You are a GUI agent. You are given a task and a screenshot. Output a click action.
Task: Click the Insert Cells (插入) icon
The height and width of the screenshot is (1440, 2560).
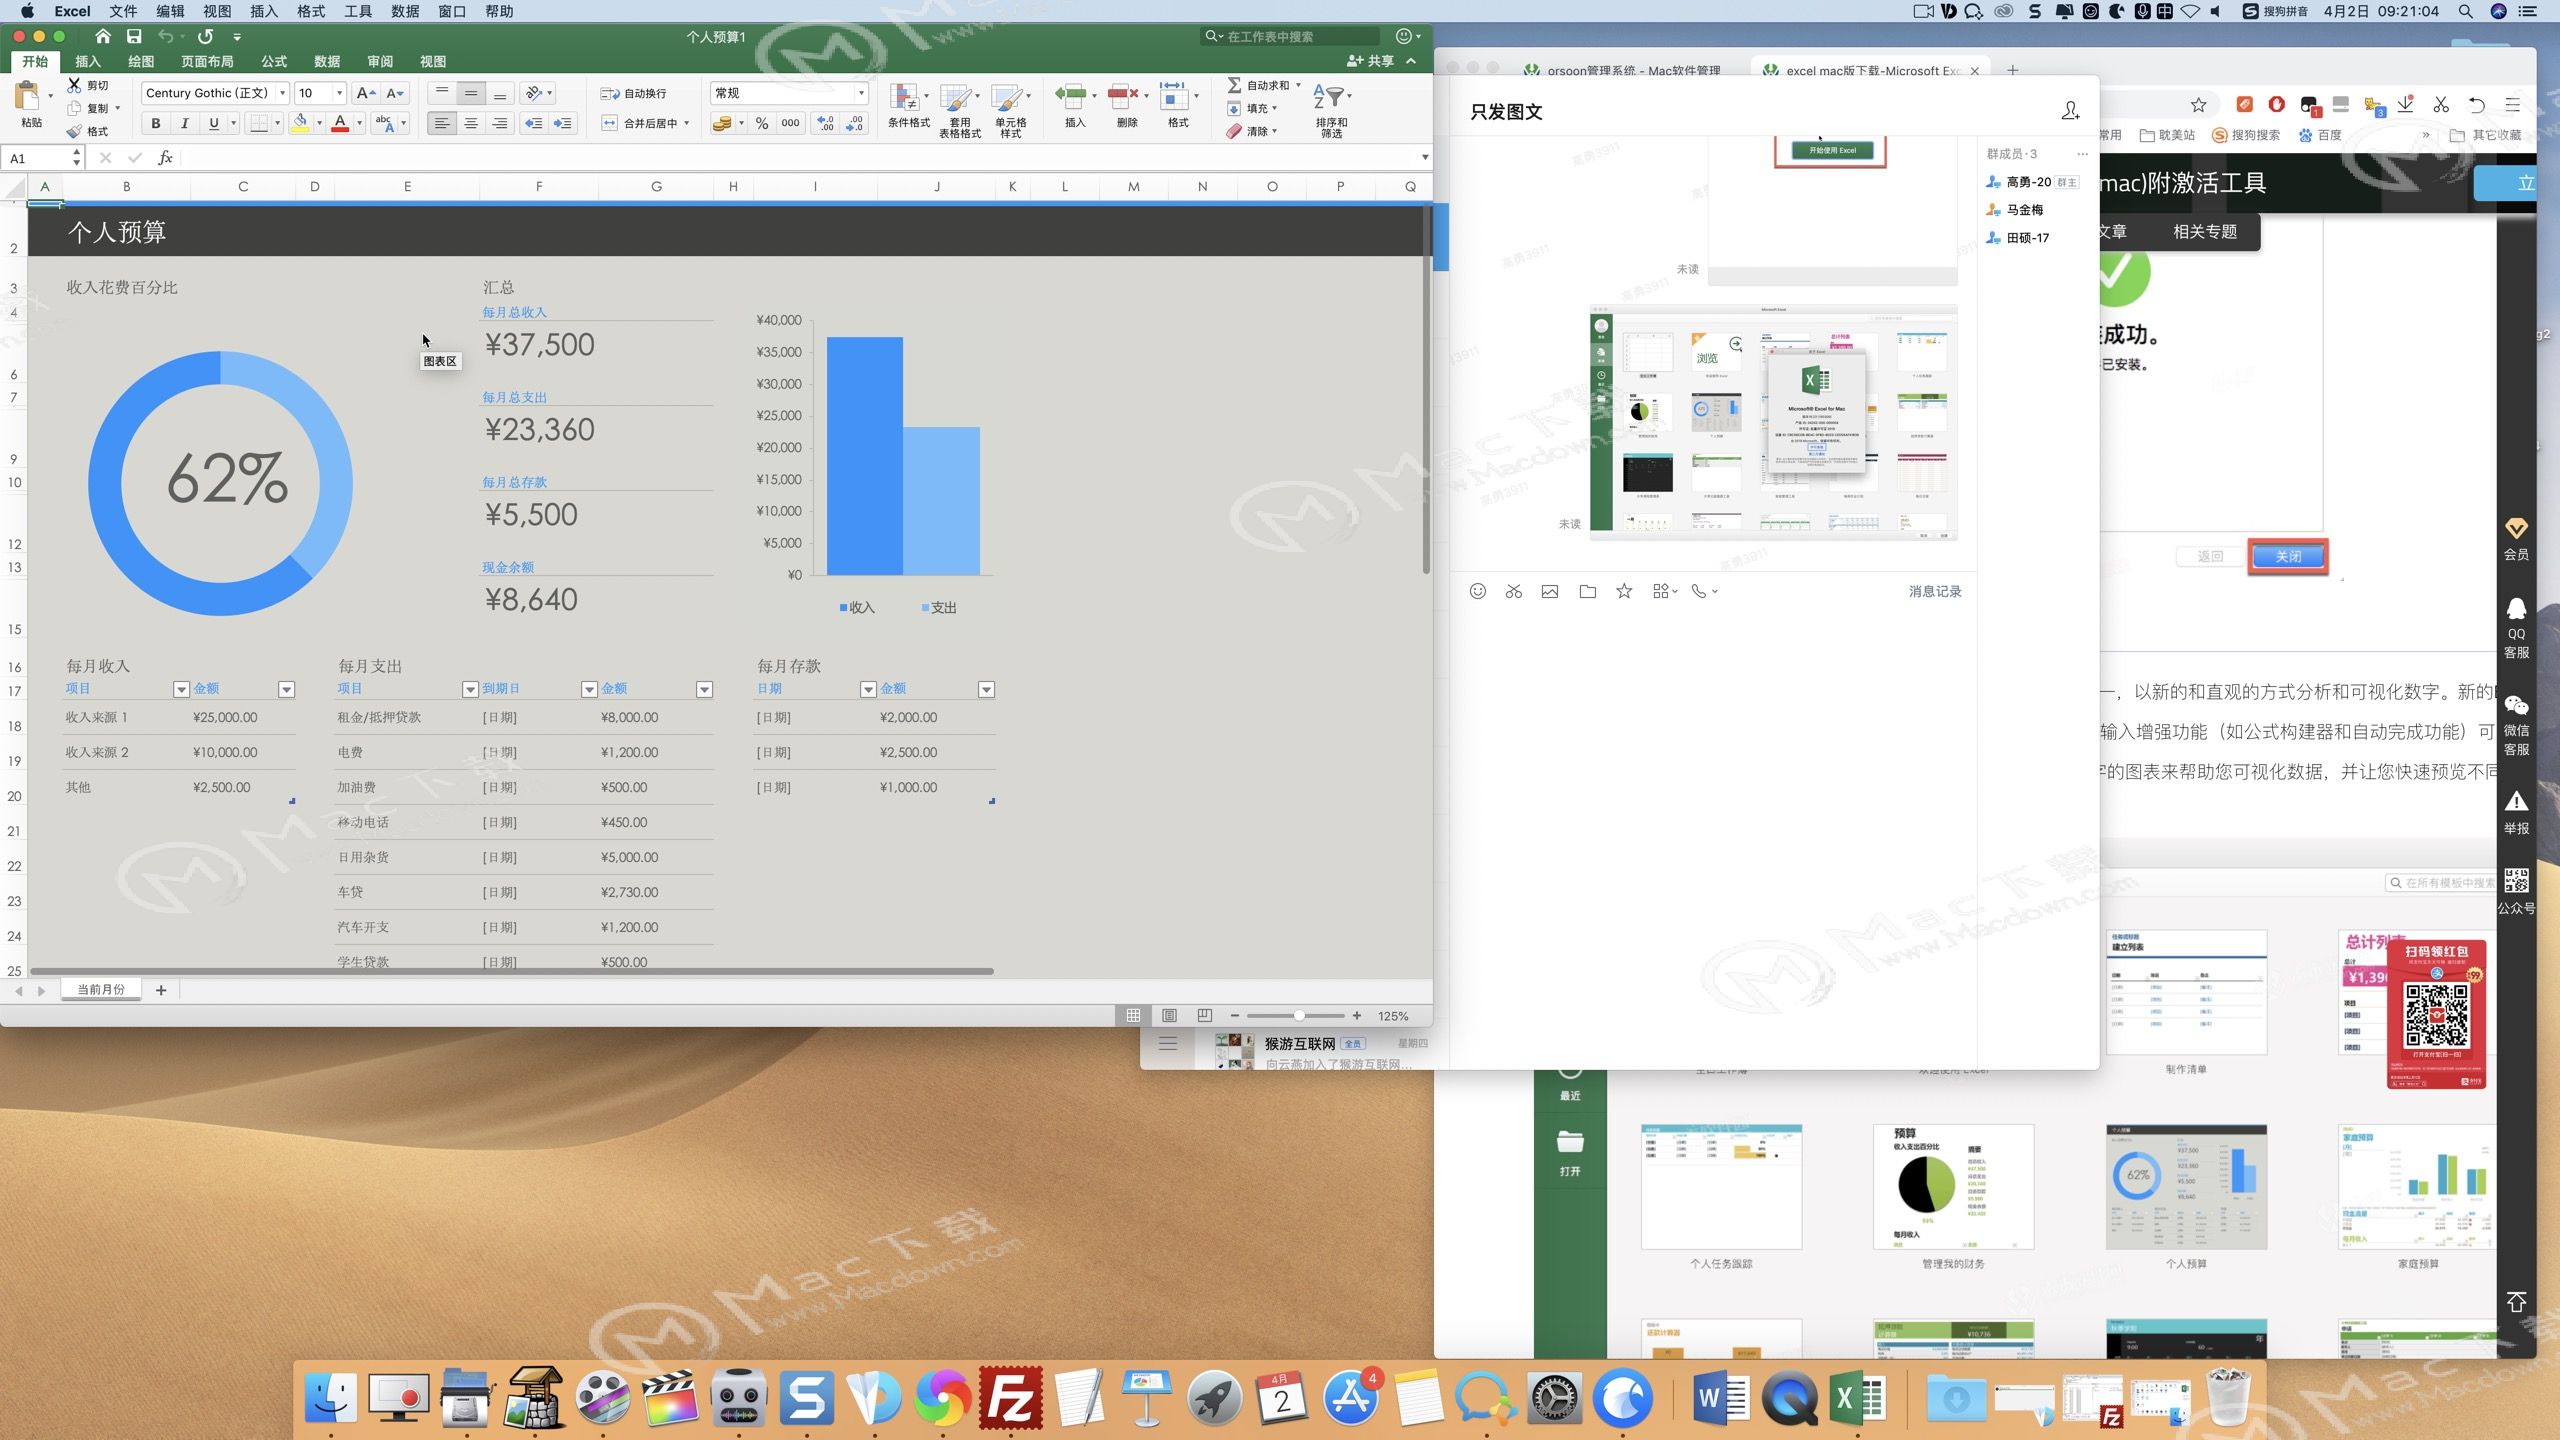pyautogui.click(x=1071, y=97)
